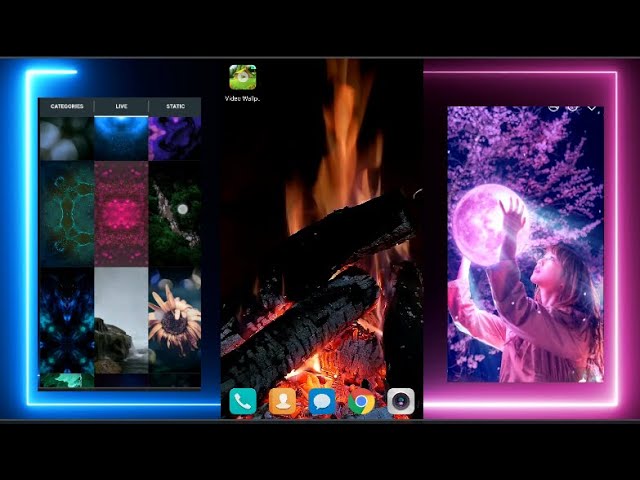Open the Contacts app in dock
640x480 pixels.
(x=282, y=401)
